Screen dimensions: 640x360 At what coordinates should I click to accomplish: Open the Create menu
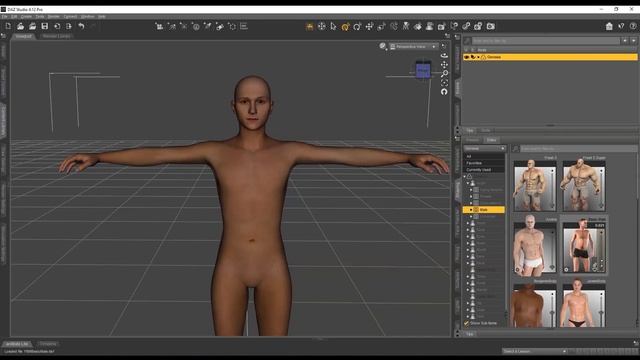click(26, 17)
